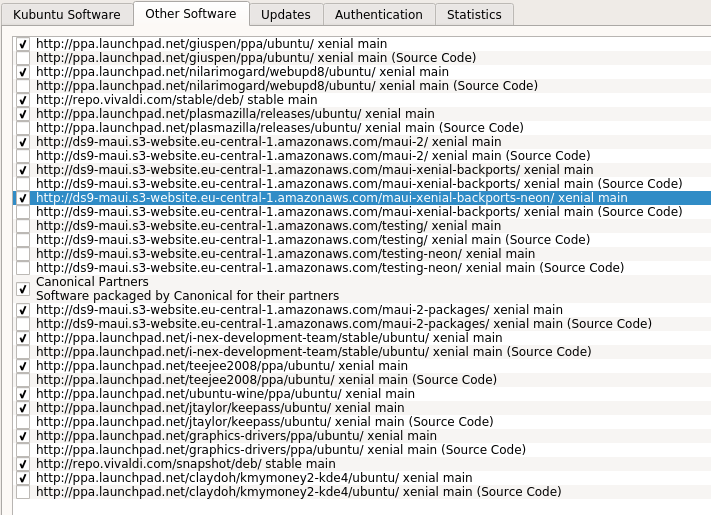Select the Other Software tab
711x515 pixels.
point(190,14)
